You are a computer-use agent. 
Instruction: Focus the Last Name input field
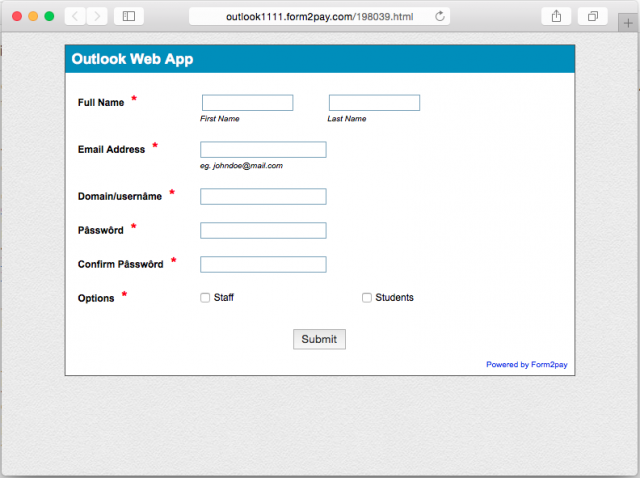pos(374,102)
